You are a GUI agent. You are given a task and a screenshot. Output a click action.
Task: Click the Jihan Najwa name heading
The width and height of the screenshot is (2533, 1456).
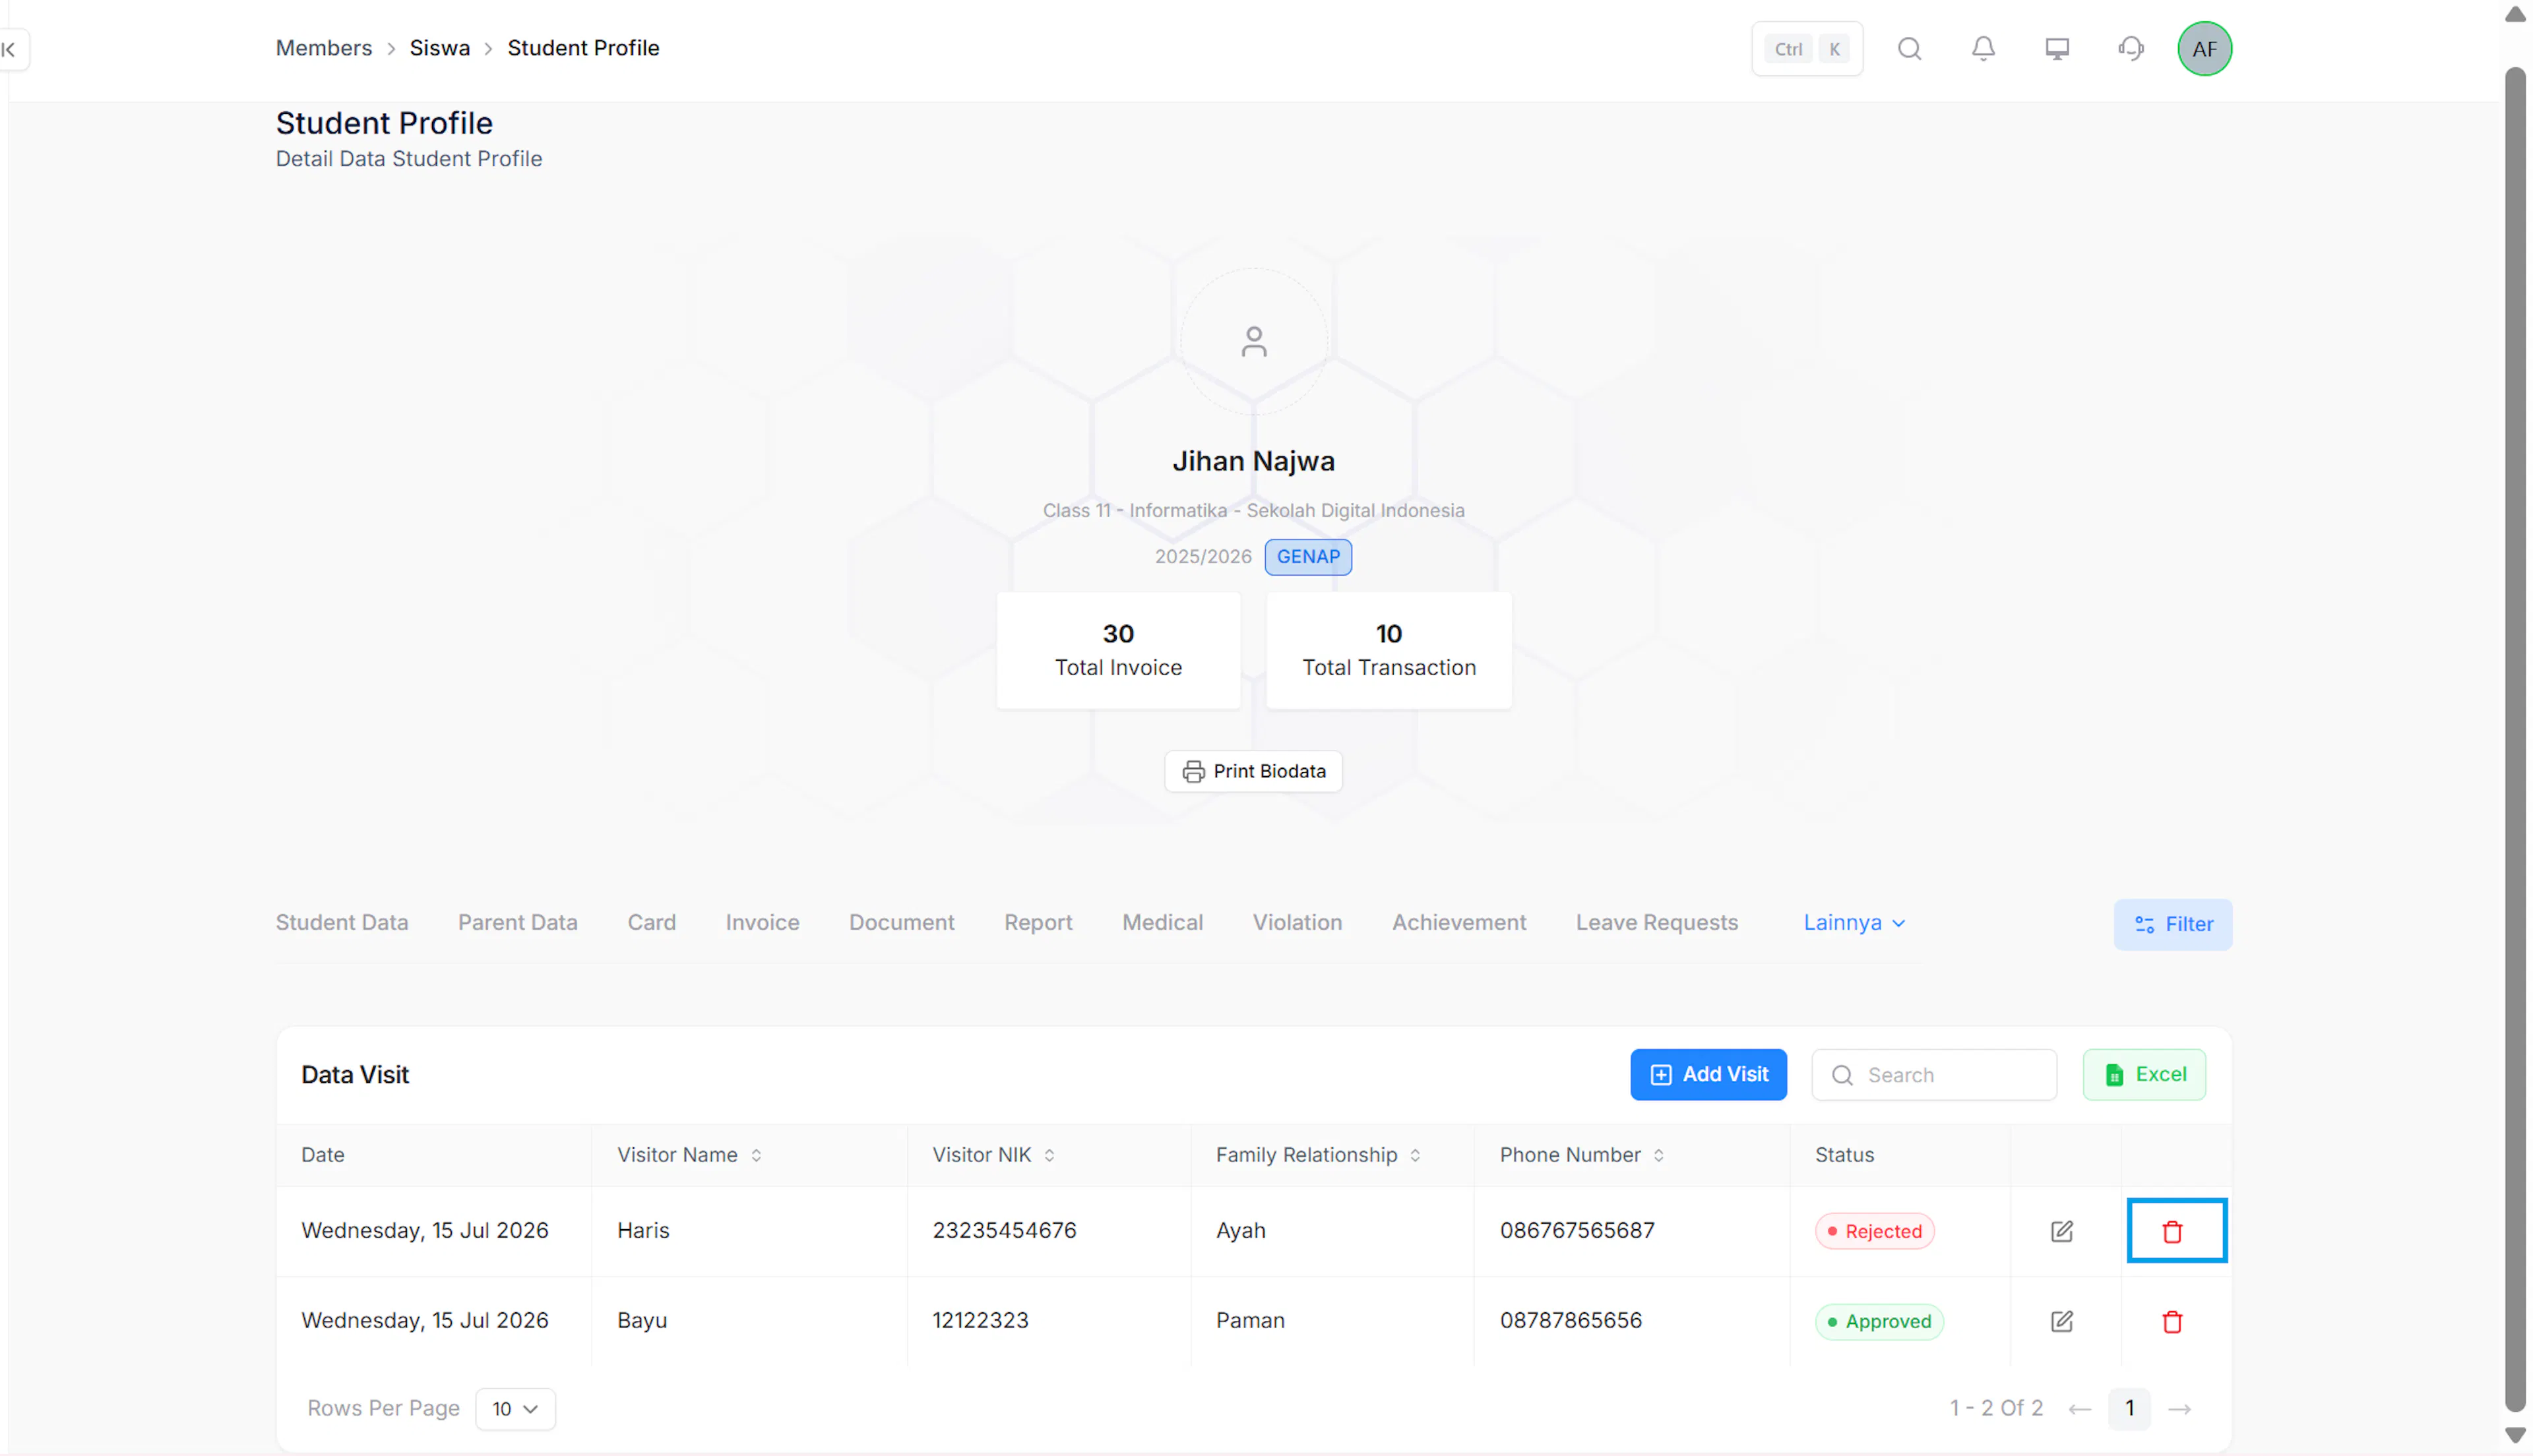point(1253,461)
